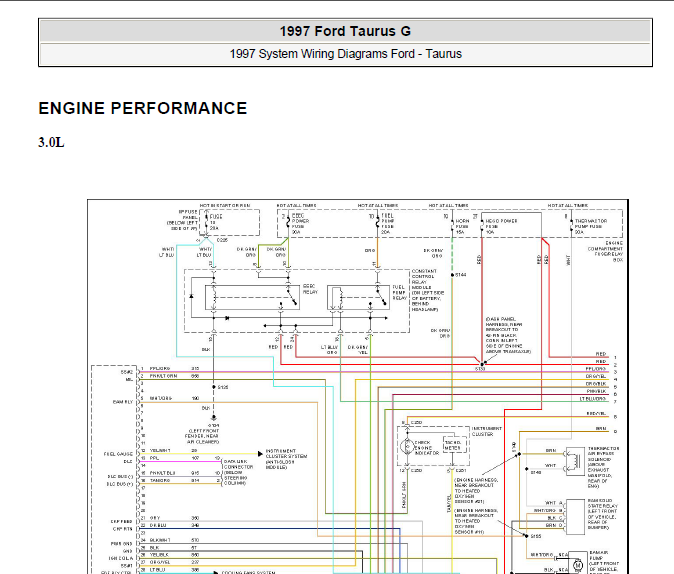Select the S125 splice label
The height and width of the screenshot is (574, 674).
coord(223,387)
